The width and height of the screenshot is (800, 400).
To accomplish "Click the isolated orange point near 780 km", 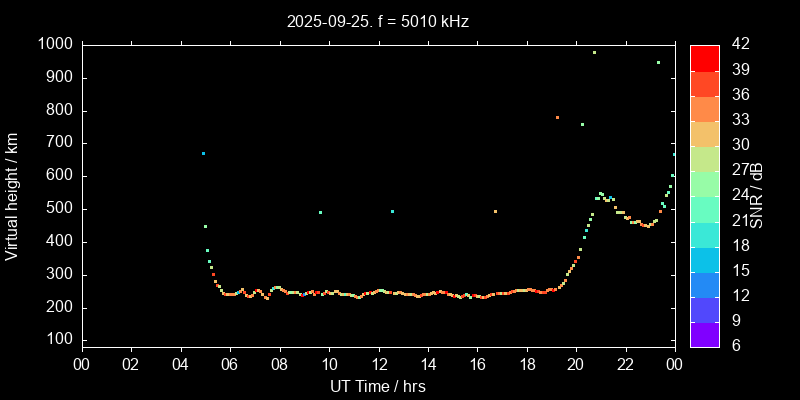I will tap(557, 117).
